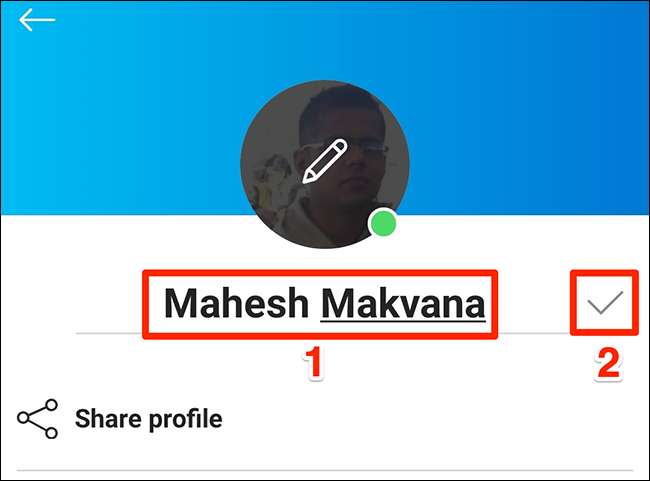Open the Share profile option
The width and height of the screenshot is (650, 481).
click(148, 419)
